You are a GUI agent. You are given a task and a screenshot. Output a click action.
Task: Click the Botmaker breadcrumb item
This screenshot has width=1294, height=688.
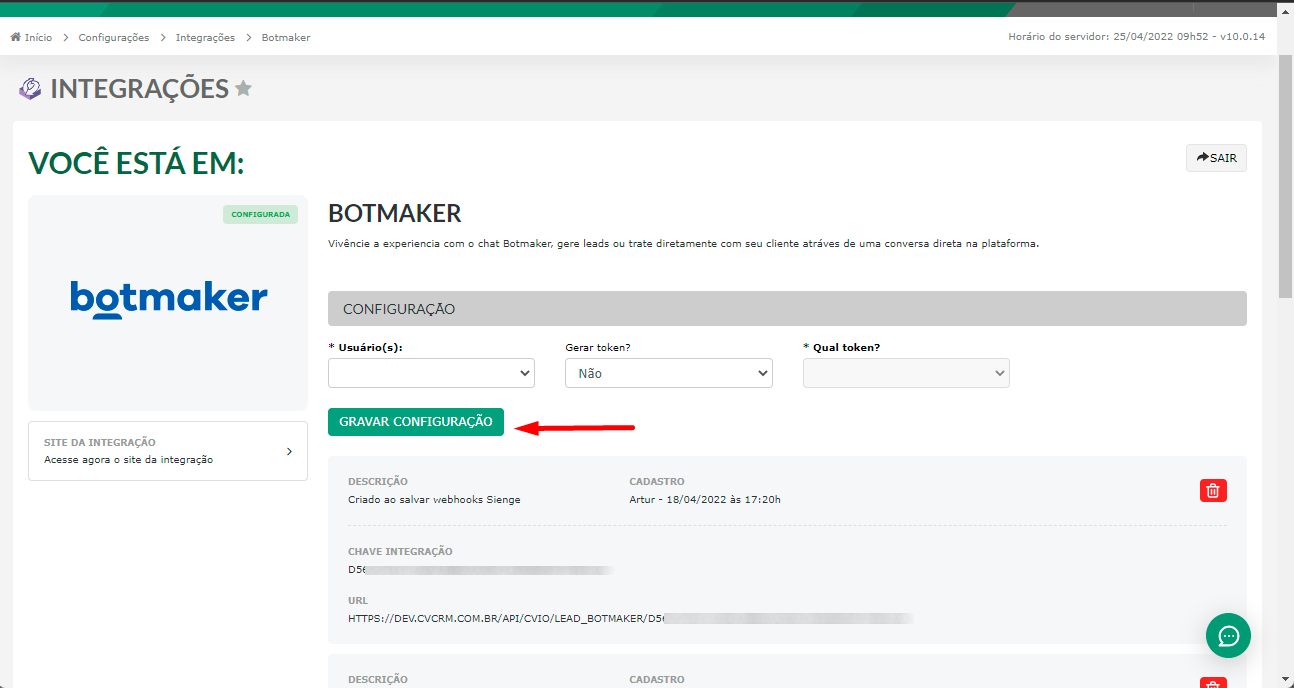(286, 38)
